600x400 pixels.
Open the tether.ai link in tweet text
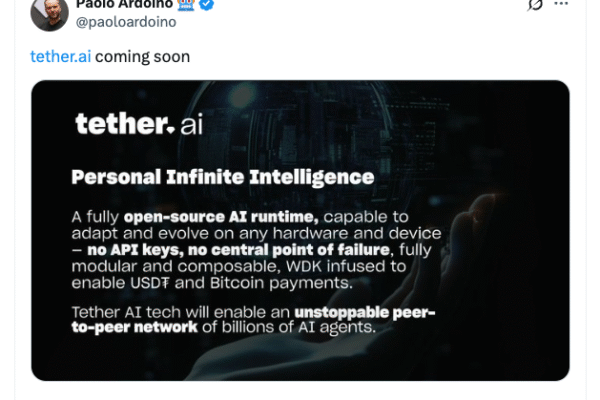click(x=60, y=56)
